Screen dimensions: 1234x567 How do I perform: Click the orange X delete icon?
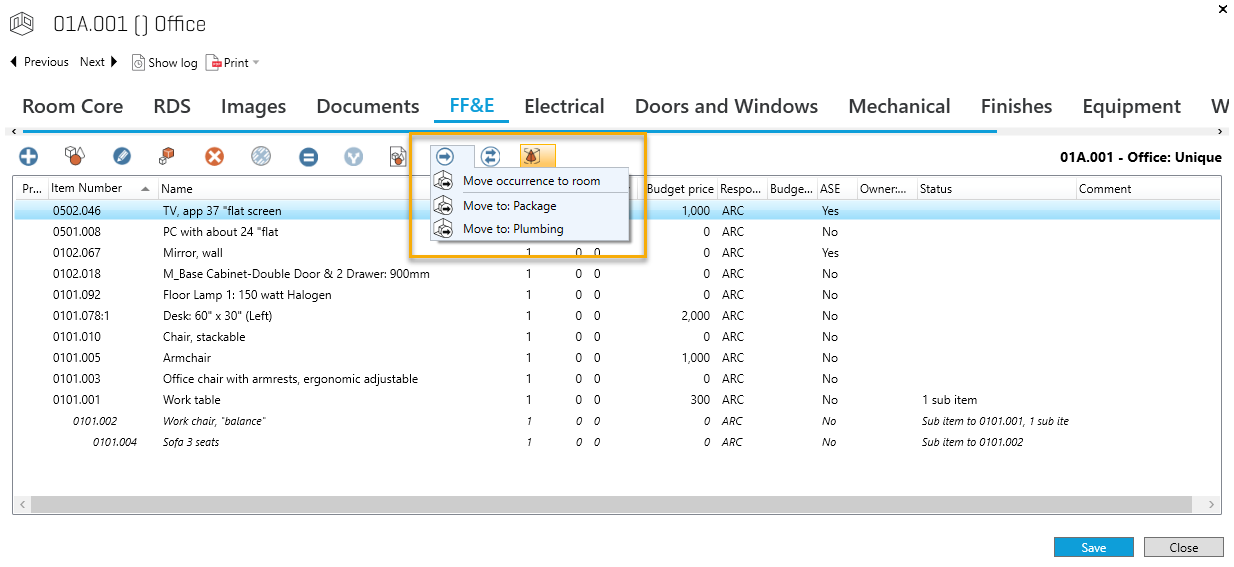(214, 156)
